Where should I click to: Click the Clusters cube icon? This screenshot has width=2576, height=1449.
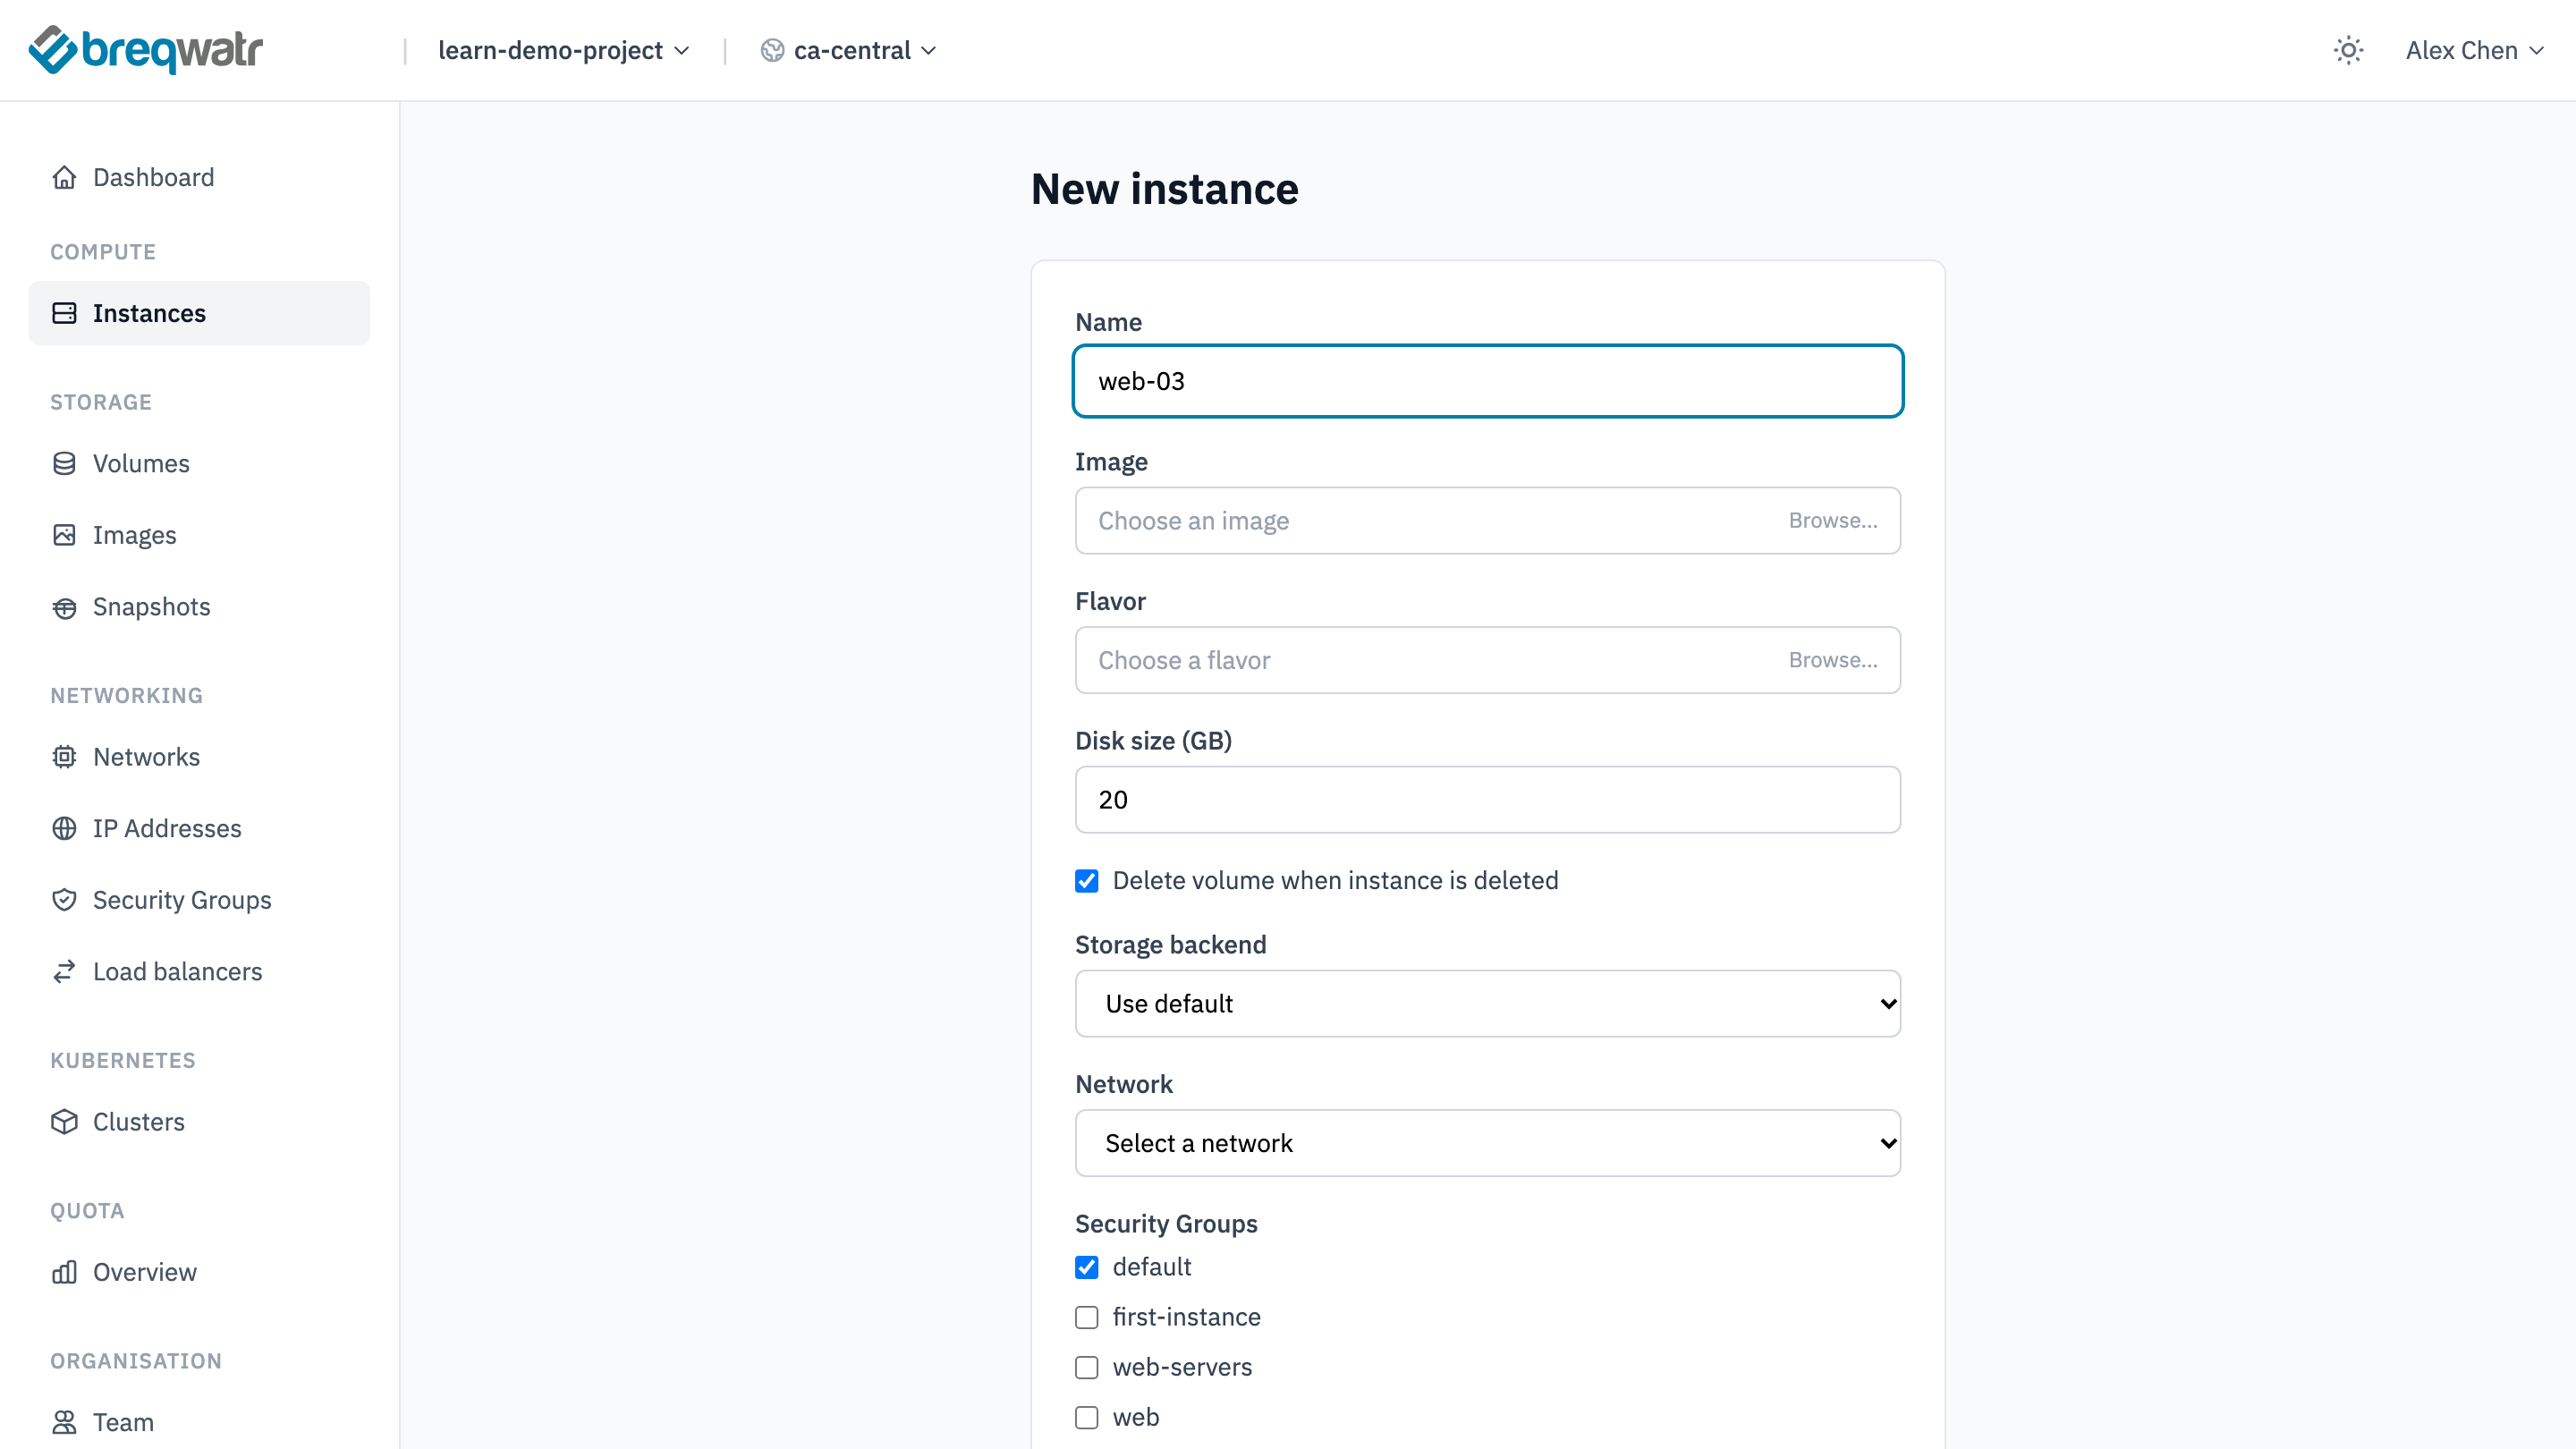64,1122
